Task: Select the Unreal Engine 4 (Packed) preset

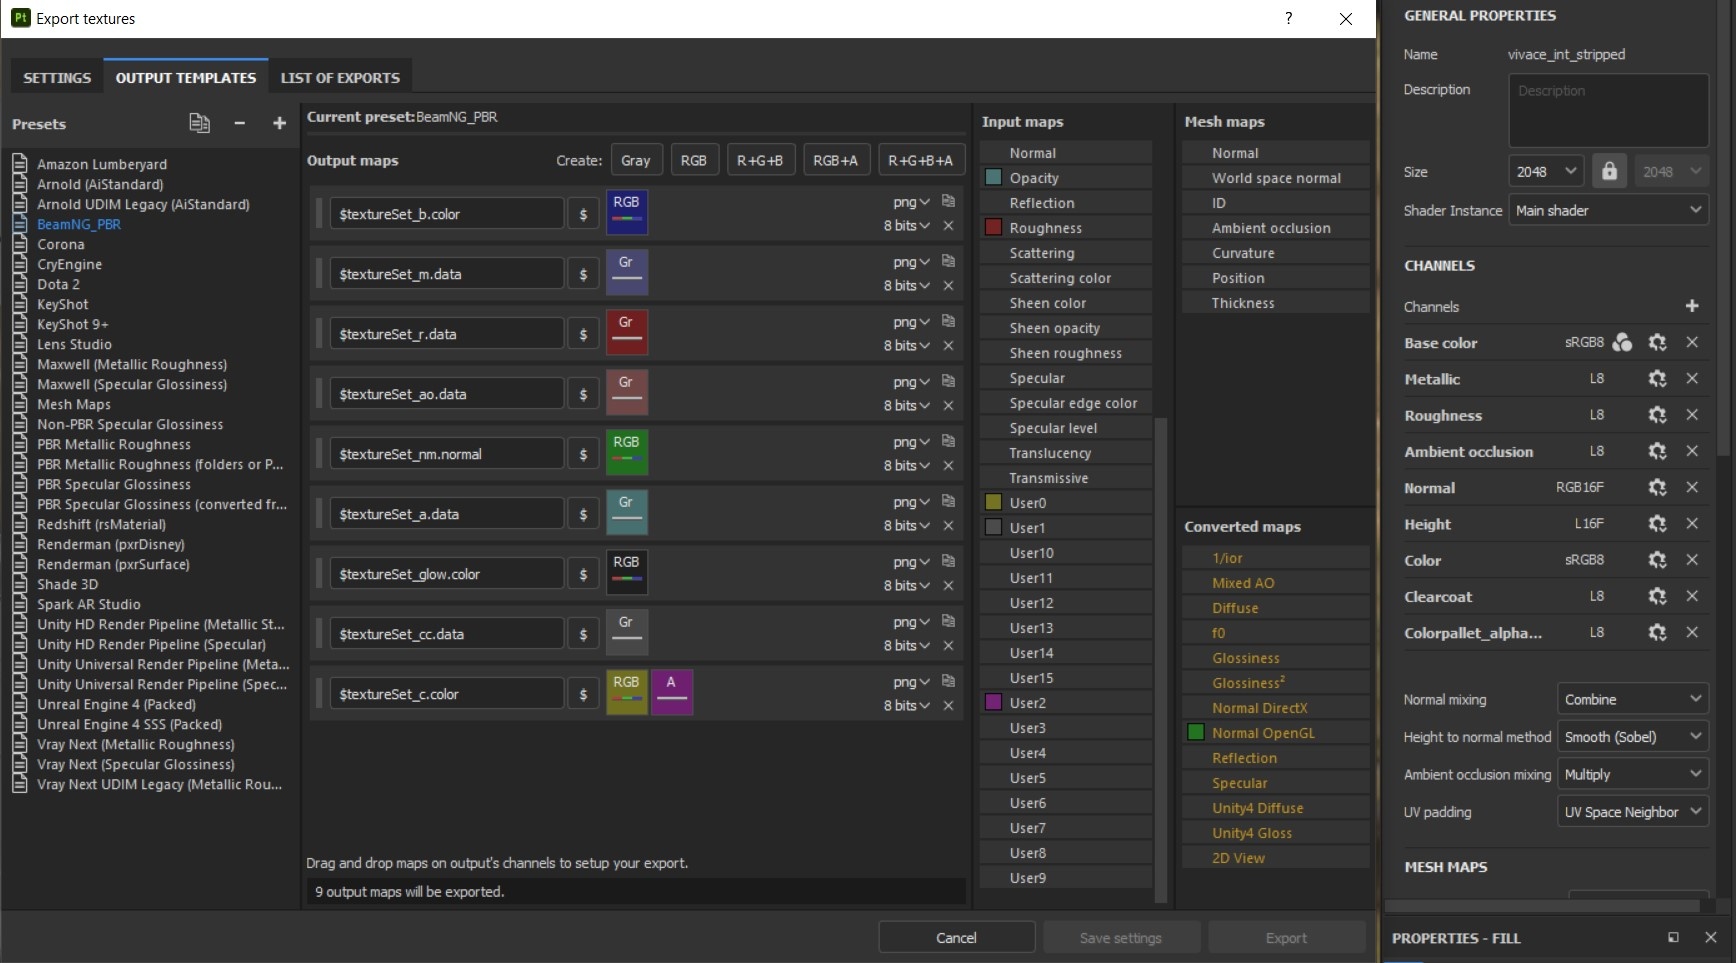Action: tap(116, 704)
